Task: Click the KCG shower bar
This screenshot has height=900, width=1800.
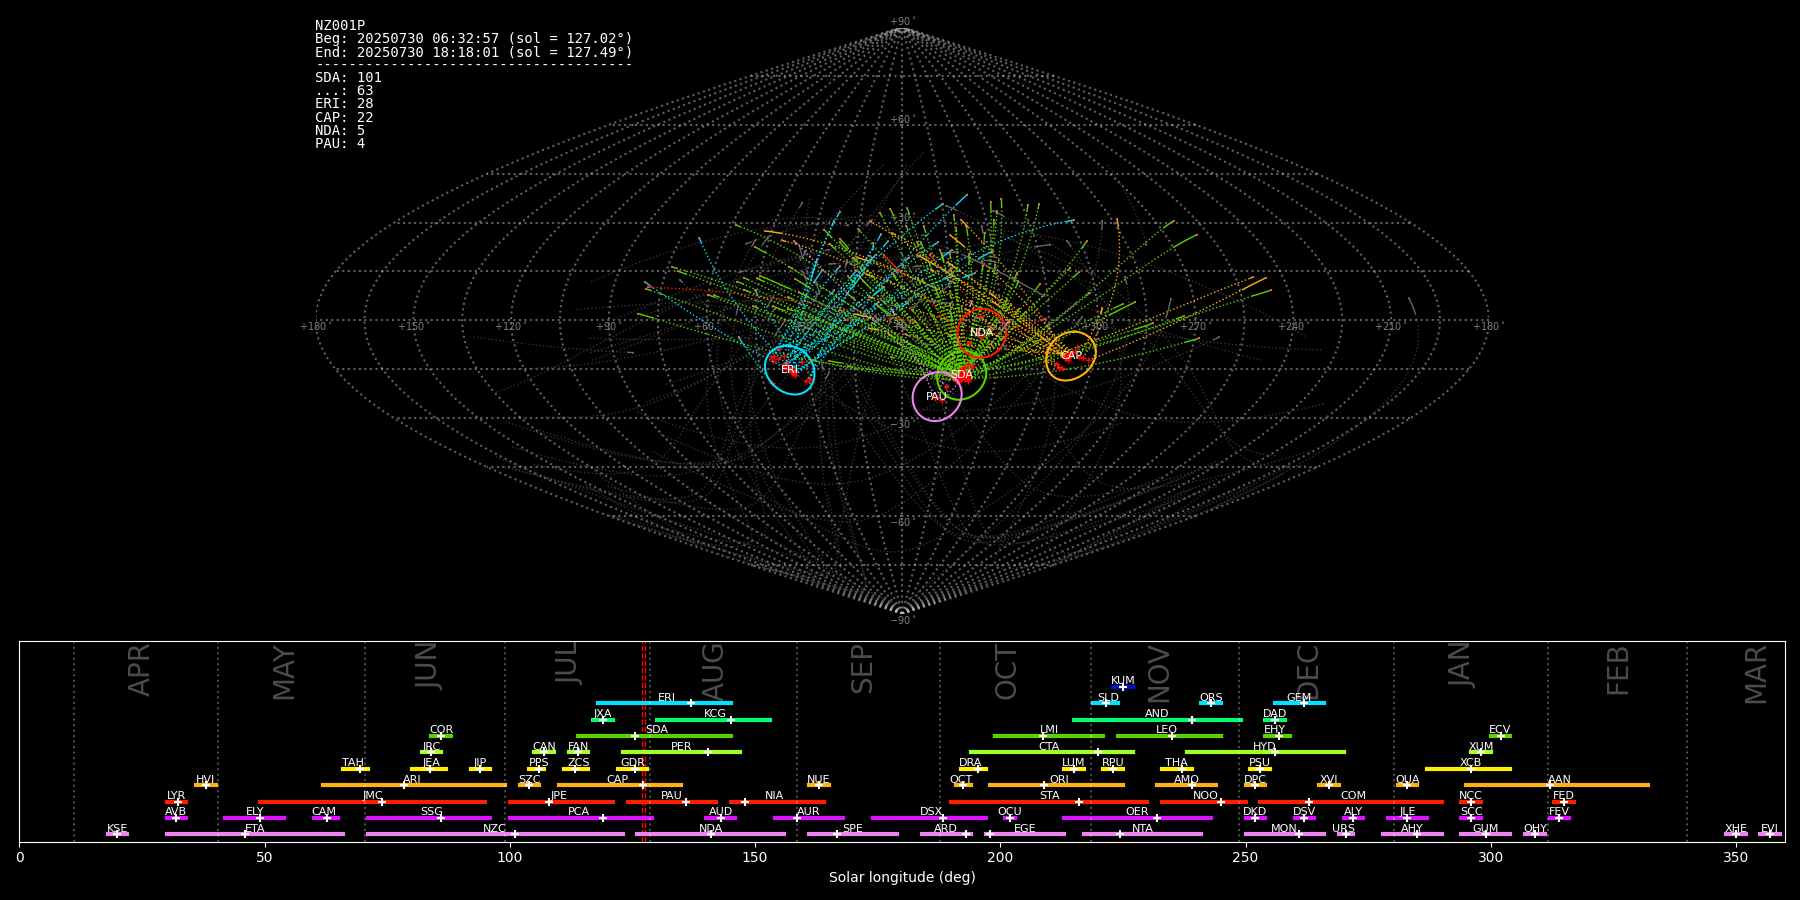Action: point(713,720)
